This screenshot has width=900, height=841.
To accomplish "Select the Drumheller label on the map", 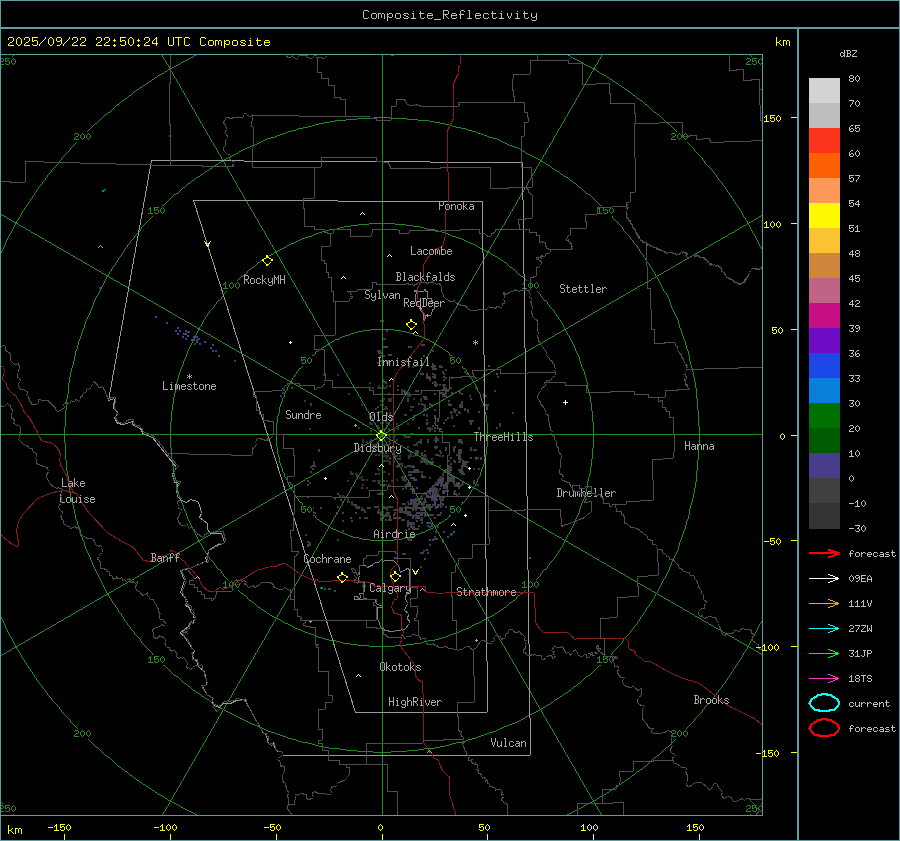I will [x=586, y=493].
